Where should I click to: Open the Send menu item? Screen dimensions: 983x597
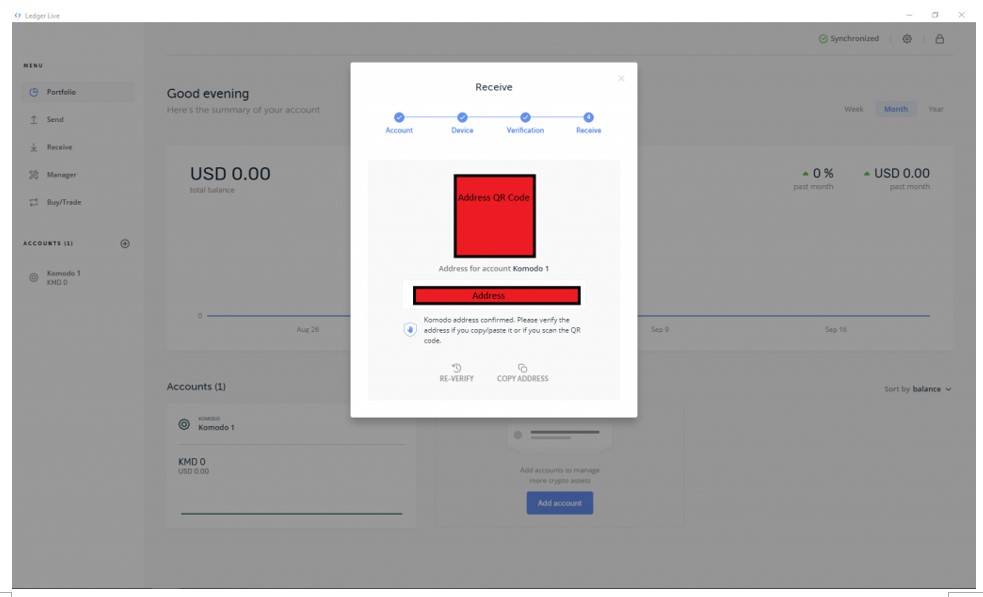click(x=78, y=120)
